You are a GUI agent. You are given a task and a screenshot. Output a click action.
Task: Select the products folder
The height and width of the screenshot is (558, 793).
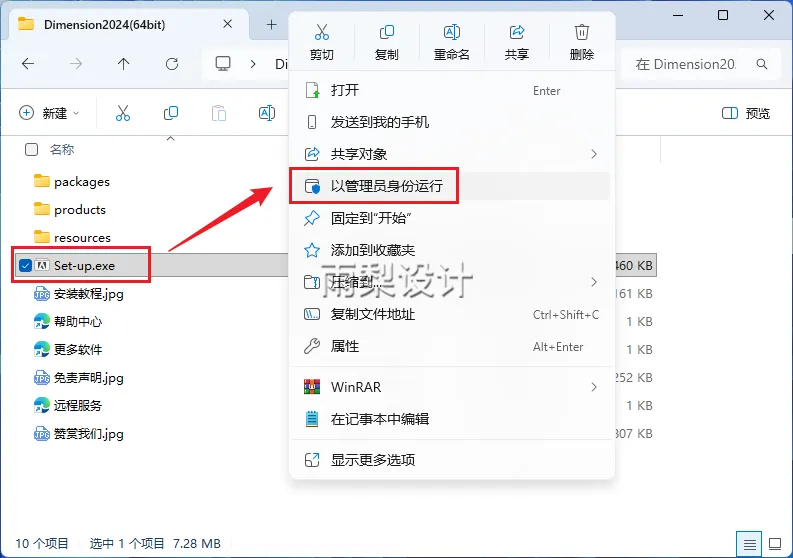pos(70,209)
